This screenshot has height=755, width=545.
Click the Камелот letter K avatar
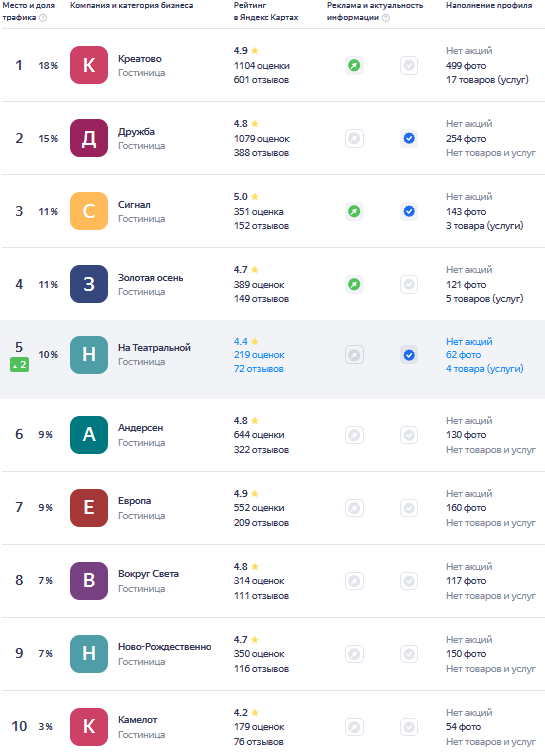click(89, 727)
